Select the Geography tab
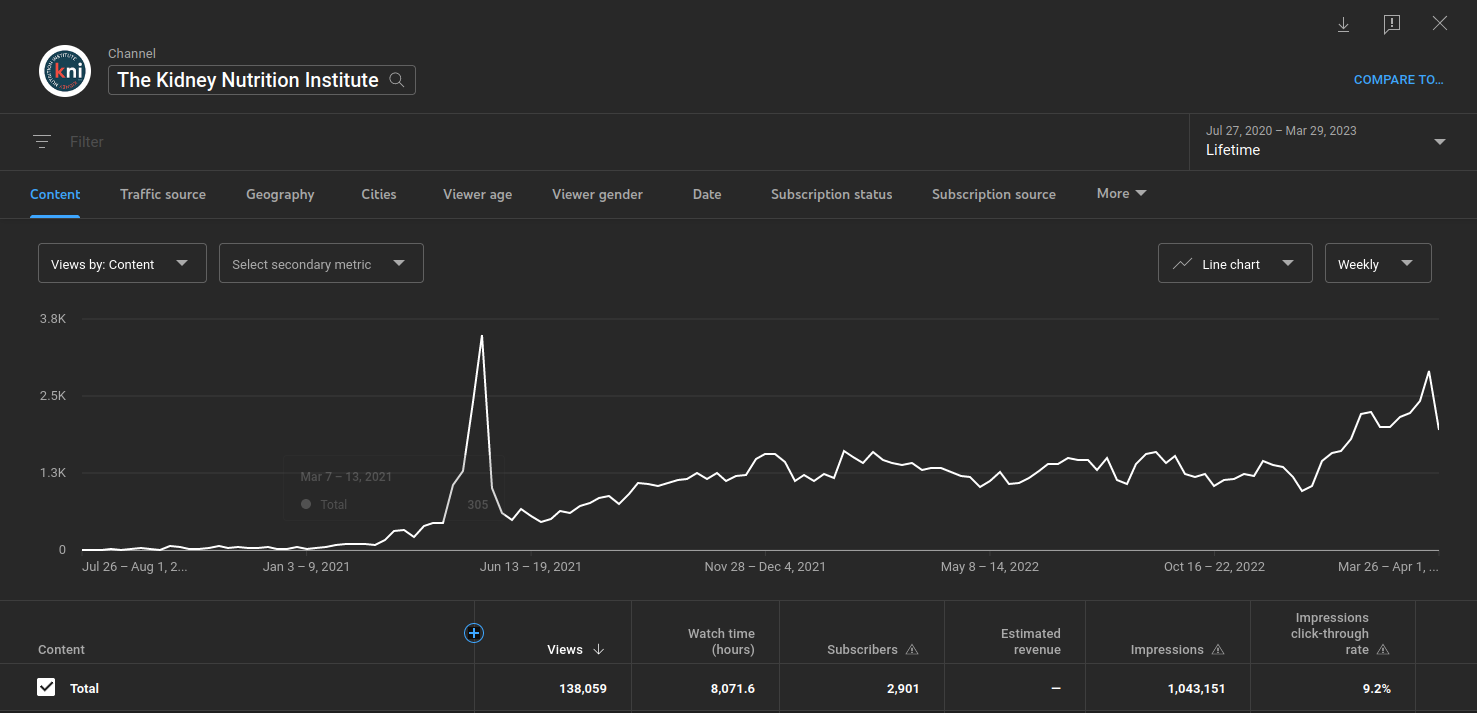This screenshot has height=713, width=1477. pos(280,194)
